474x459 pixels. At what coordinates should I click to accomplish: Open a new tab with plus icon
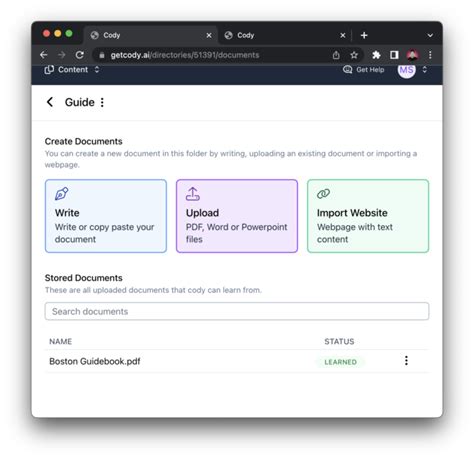point(364,35)
